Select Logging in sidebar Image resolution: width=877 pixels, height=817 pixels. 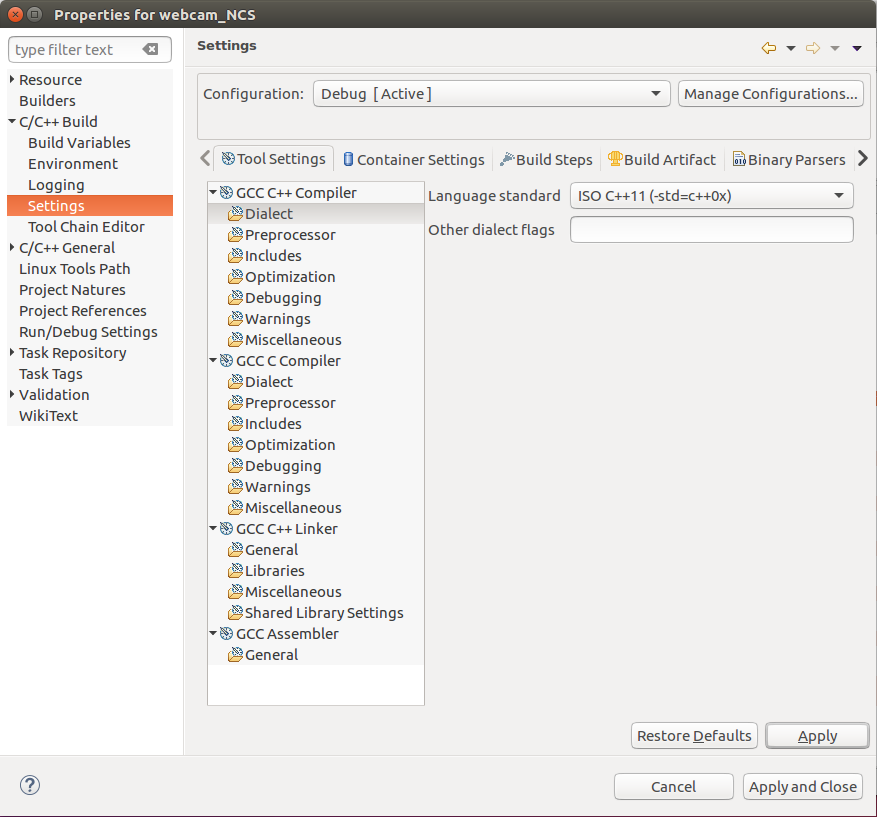pos(56,185)
